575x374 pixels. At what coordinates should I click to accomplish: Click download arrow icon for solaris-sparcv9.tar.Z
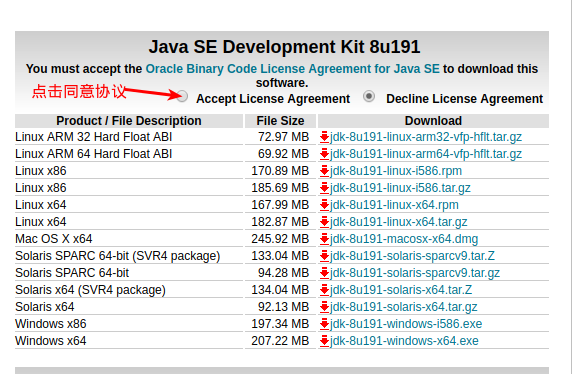point(324,256)
